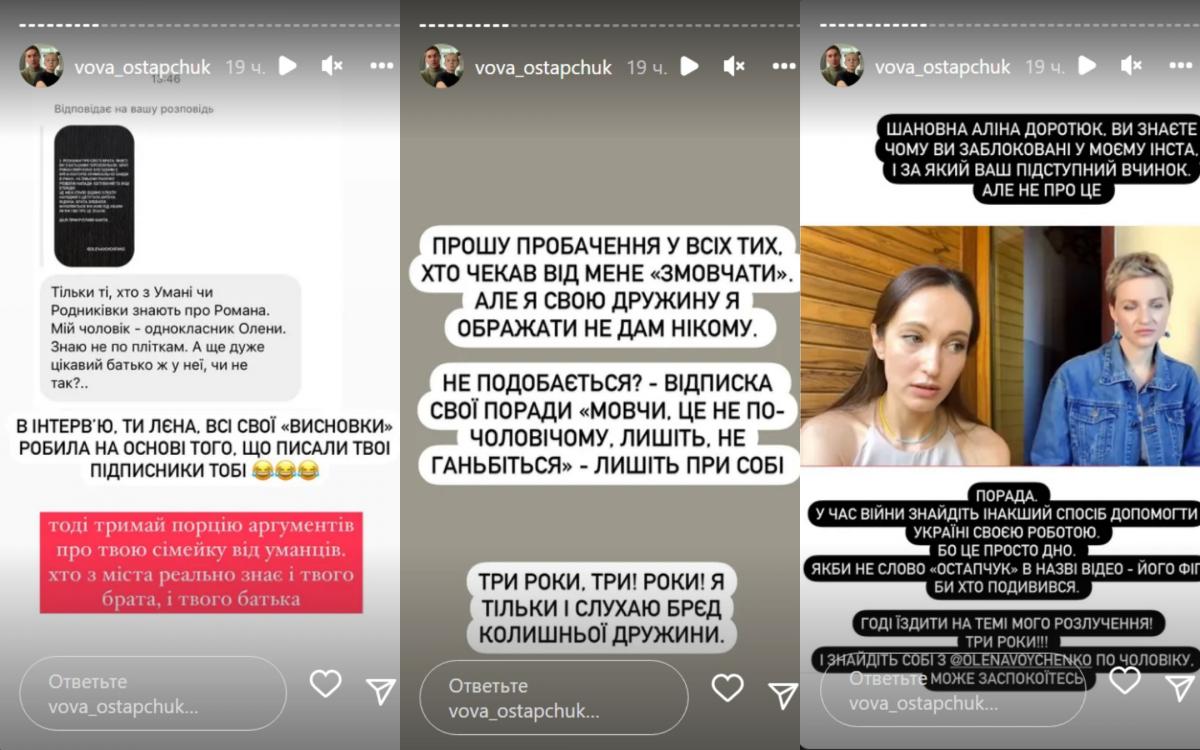Open more options on the middle story

[x=784, y=66]
